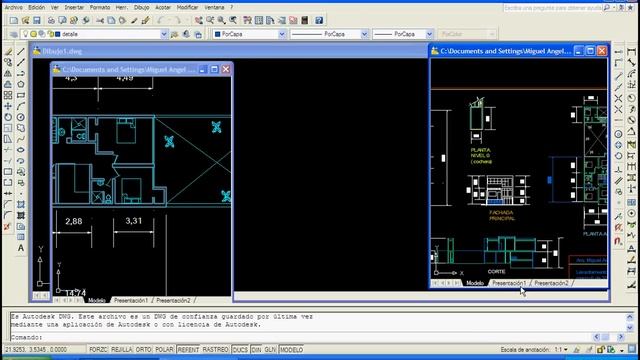Open the Ventana menu
The height and width of the screenshot is (360, 640).
(214, 7)
